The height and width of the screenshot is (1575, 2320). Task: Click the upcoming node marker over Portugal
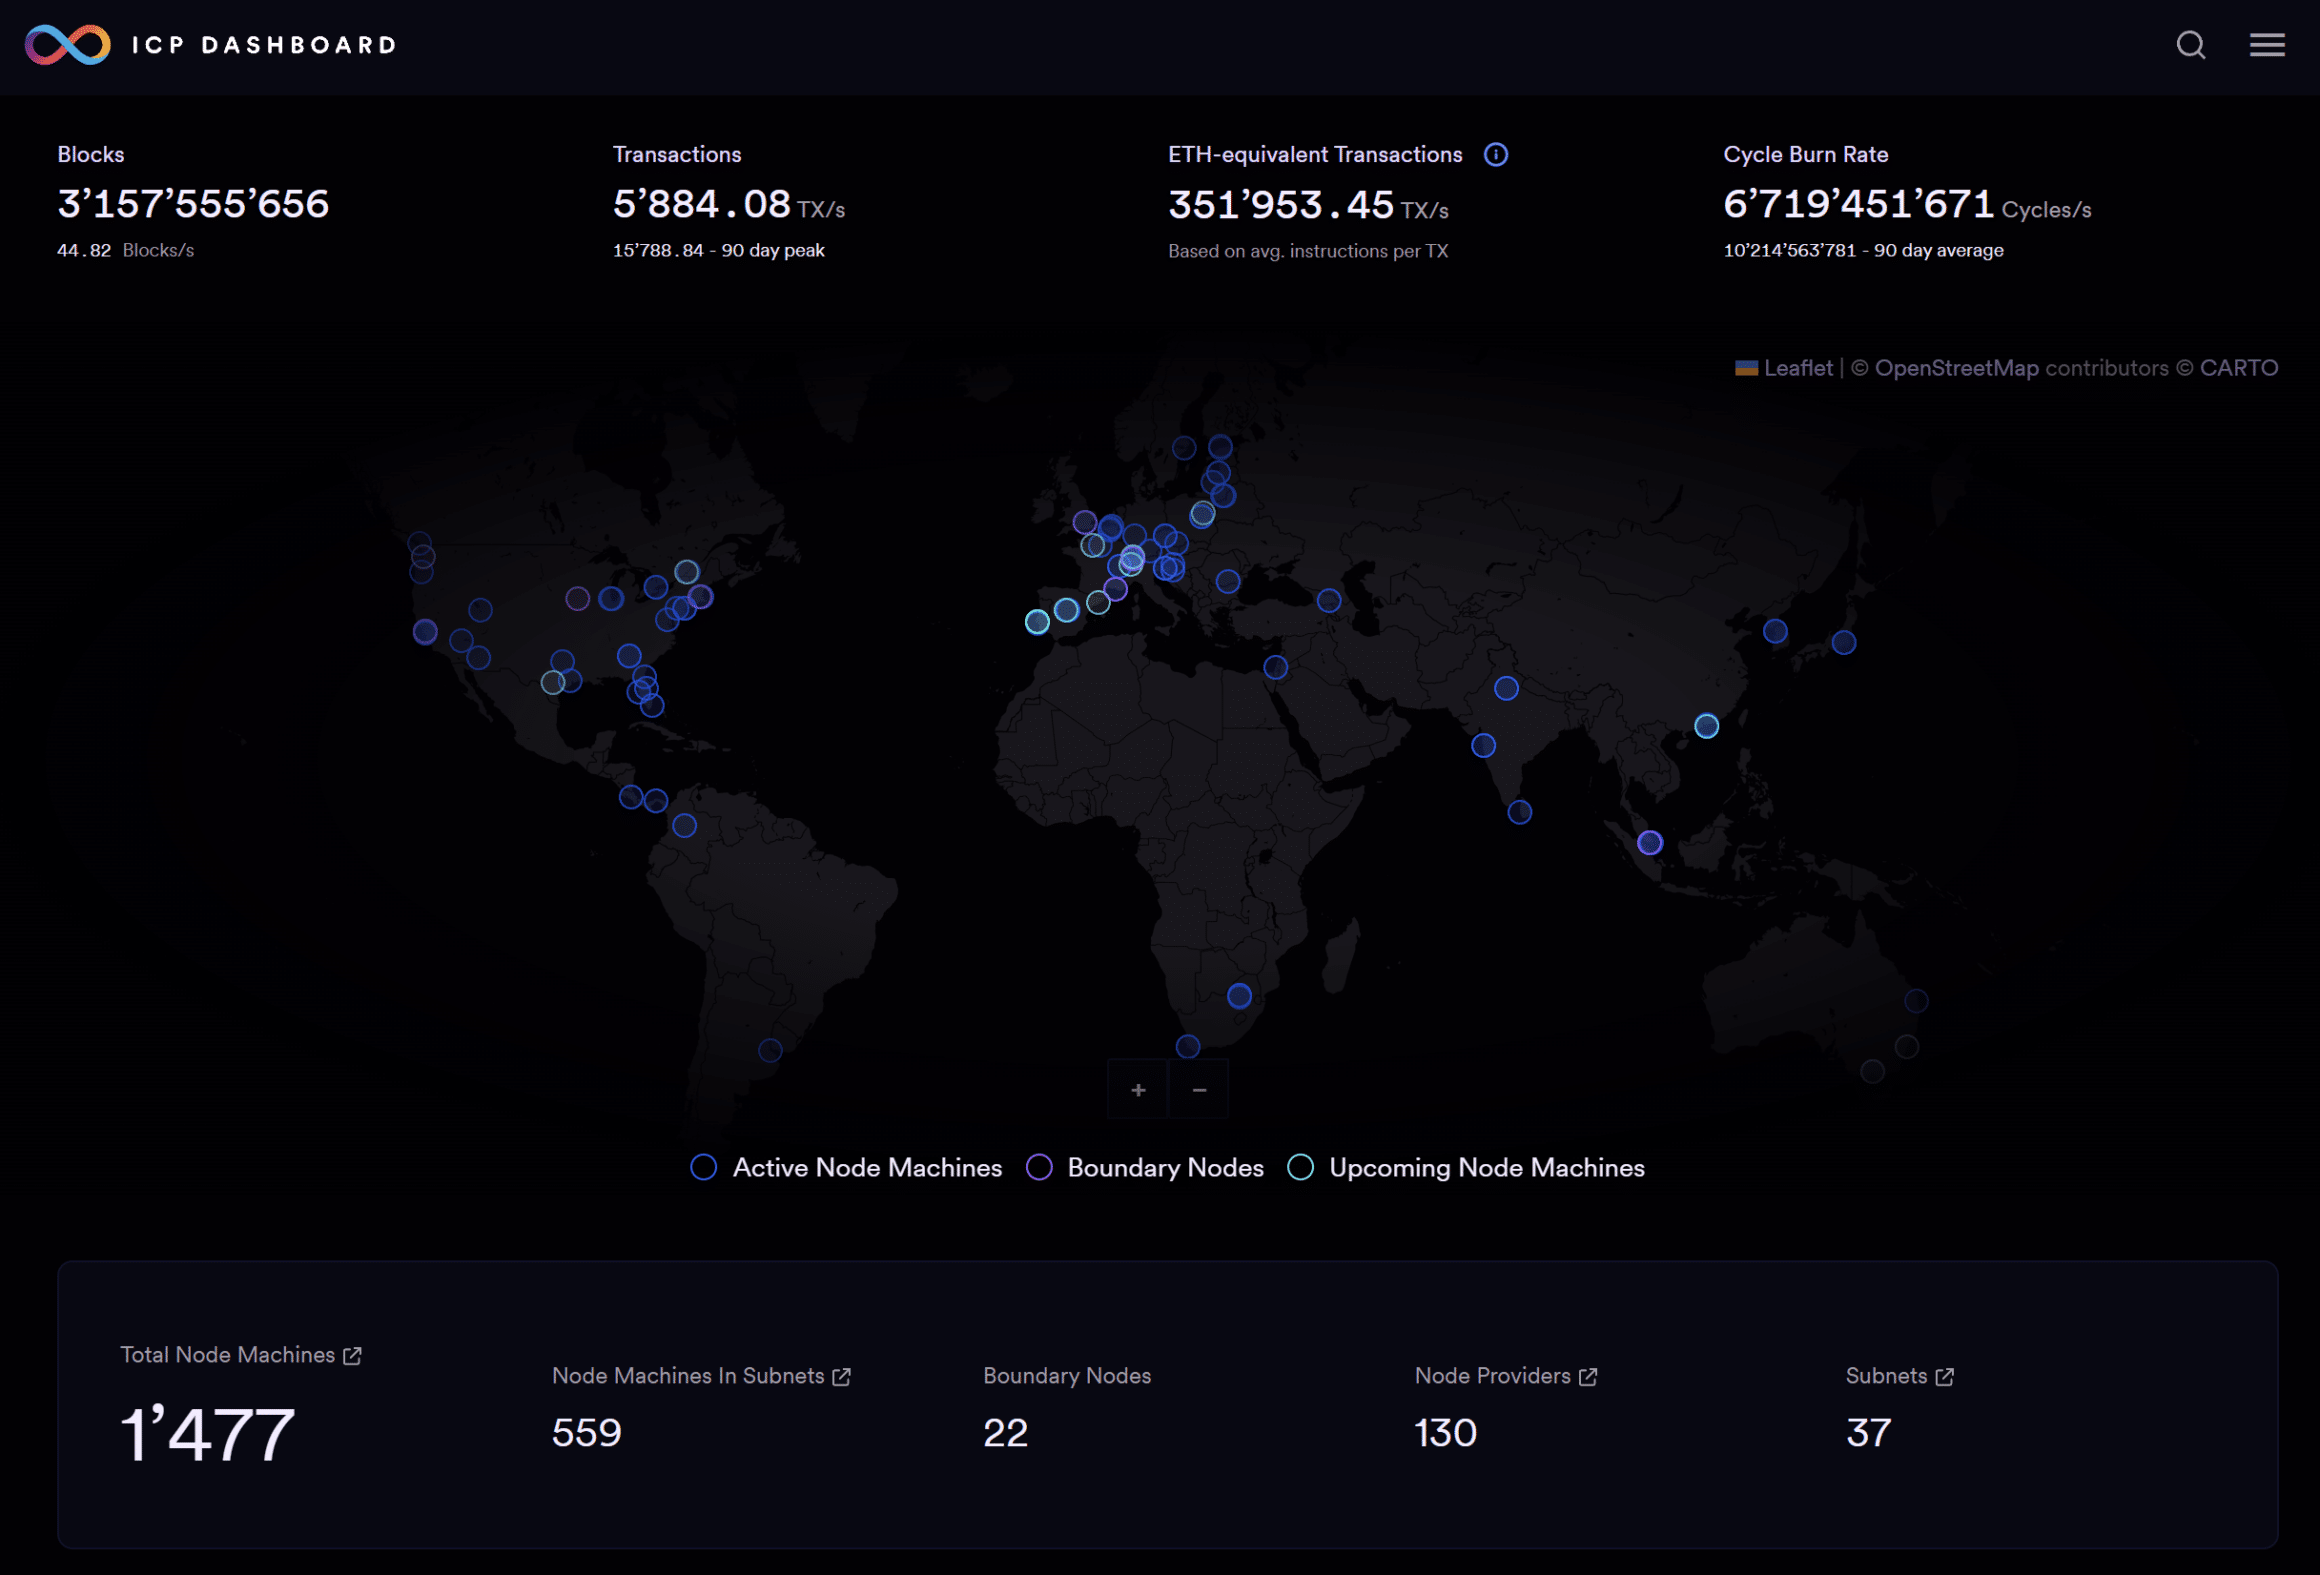[x=1037, y=622]
